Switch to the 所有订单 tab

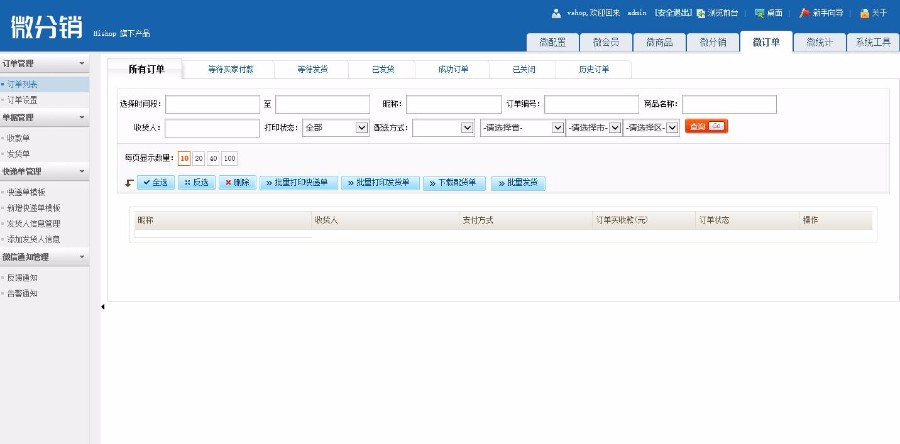[146, 69]
